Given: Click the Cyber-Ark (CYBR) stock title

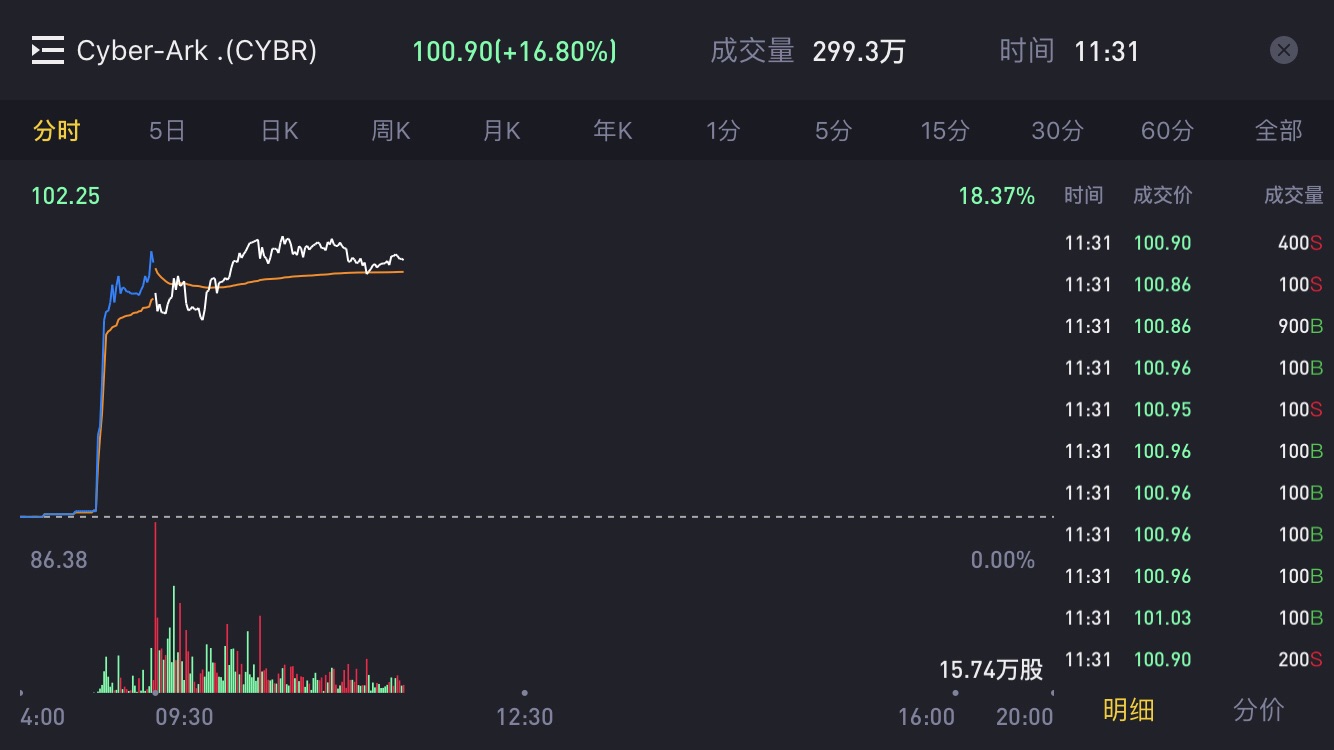Looking at the screenshot, I should [x=197, y=51].
